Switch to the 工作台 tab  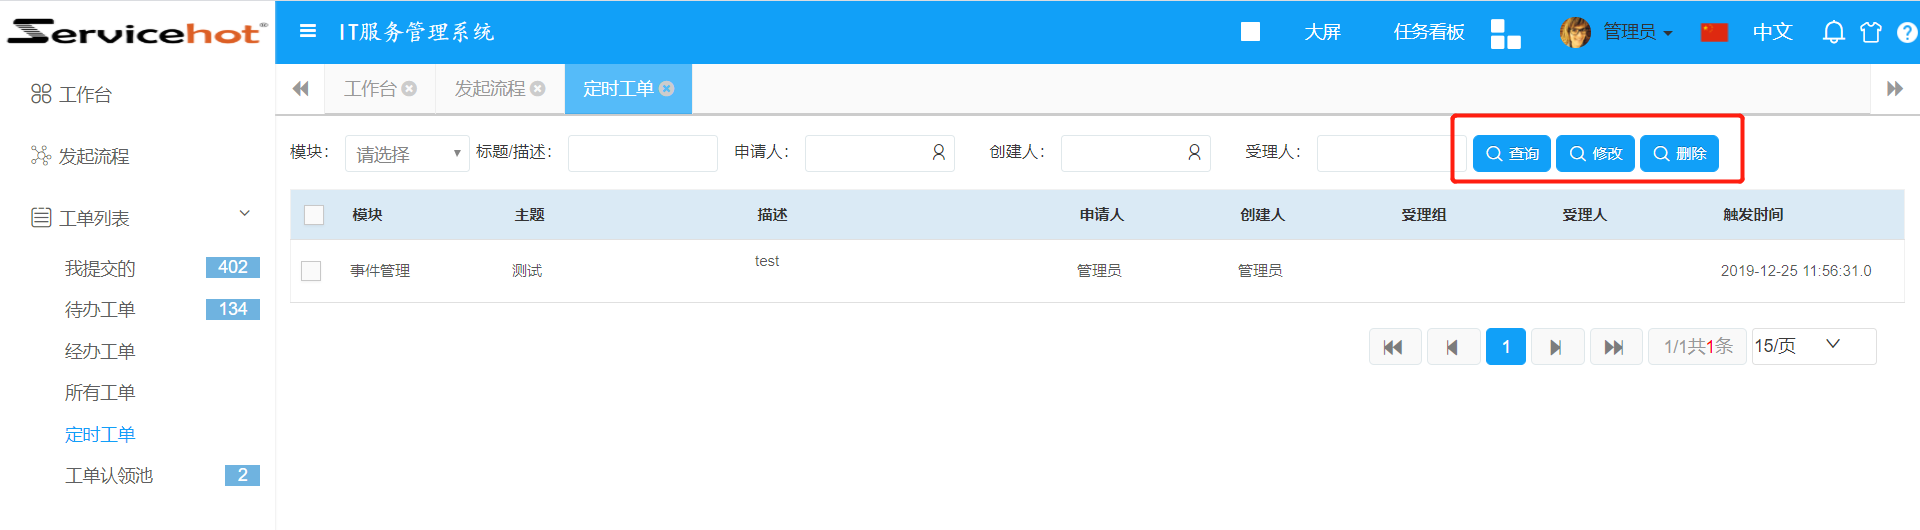370,89
